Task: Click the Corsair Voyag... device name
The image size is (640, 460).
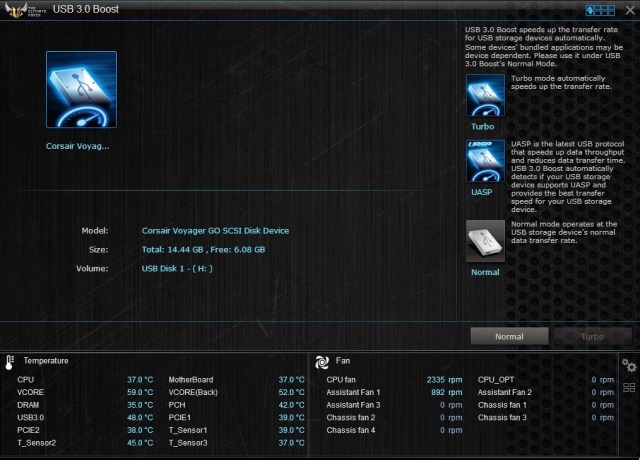Action: [x=78, y=146]
